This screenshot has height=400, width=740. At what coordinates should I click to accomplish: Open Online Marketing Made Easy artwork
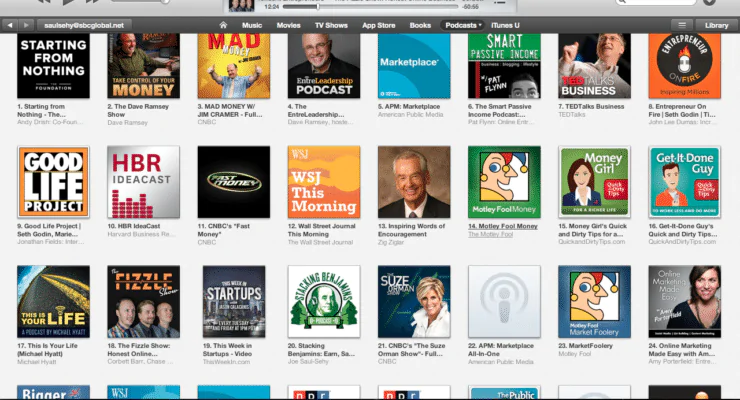pyautogui.click(x=684, y=301)
